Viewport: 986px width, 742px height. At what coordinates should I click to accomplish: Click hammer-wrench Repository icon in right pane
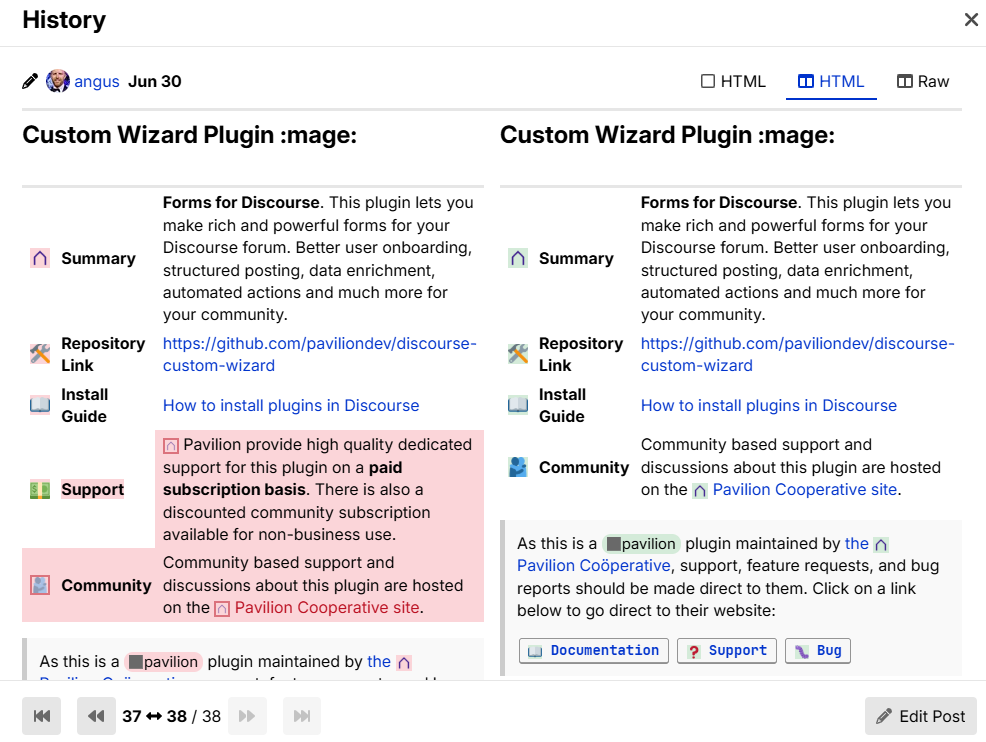point(518,354)
